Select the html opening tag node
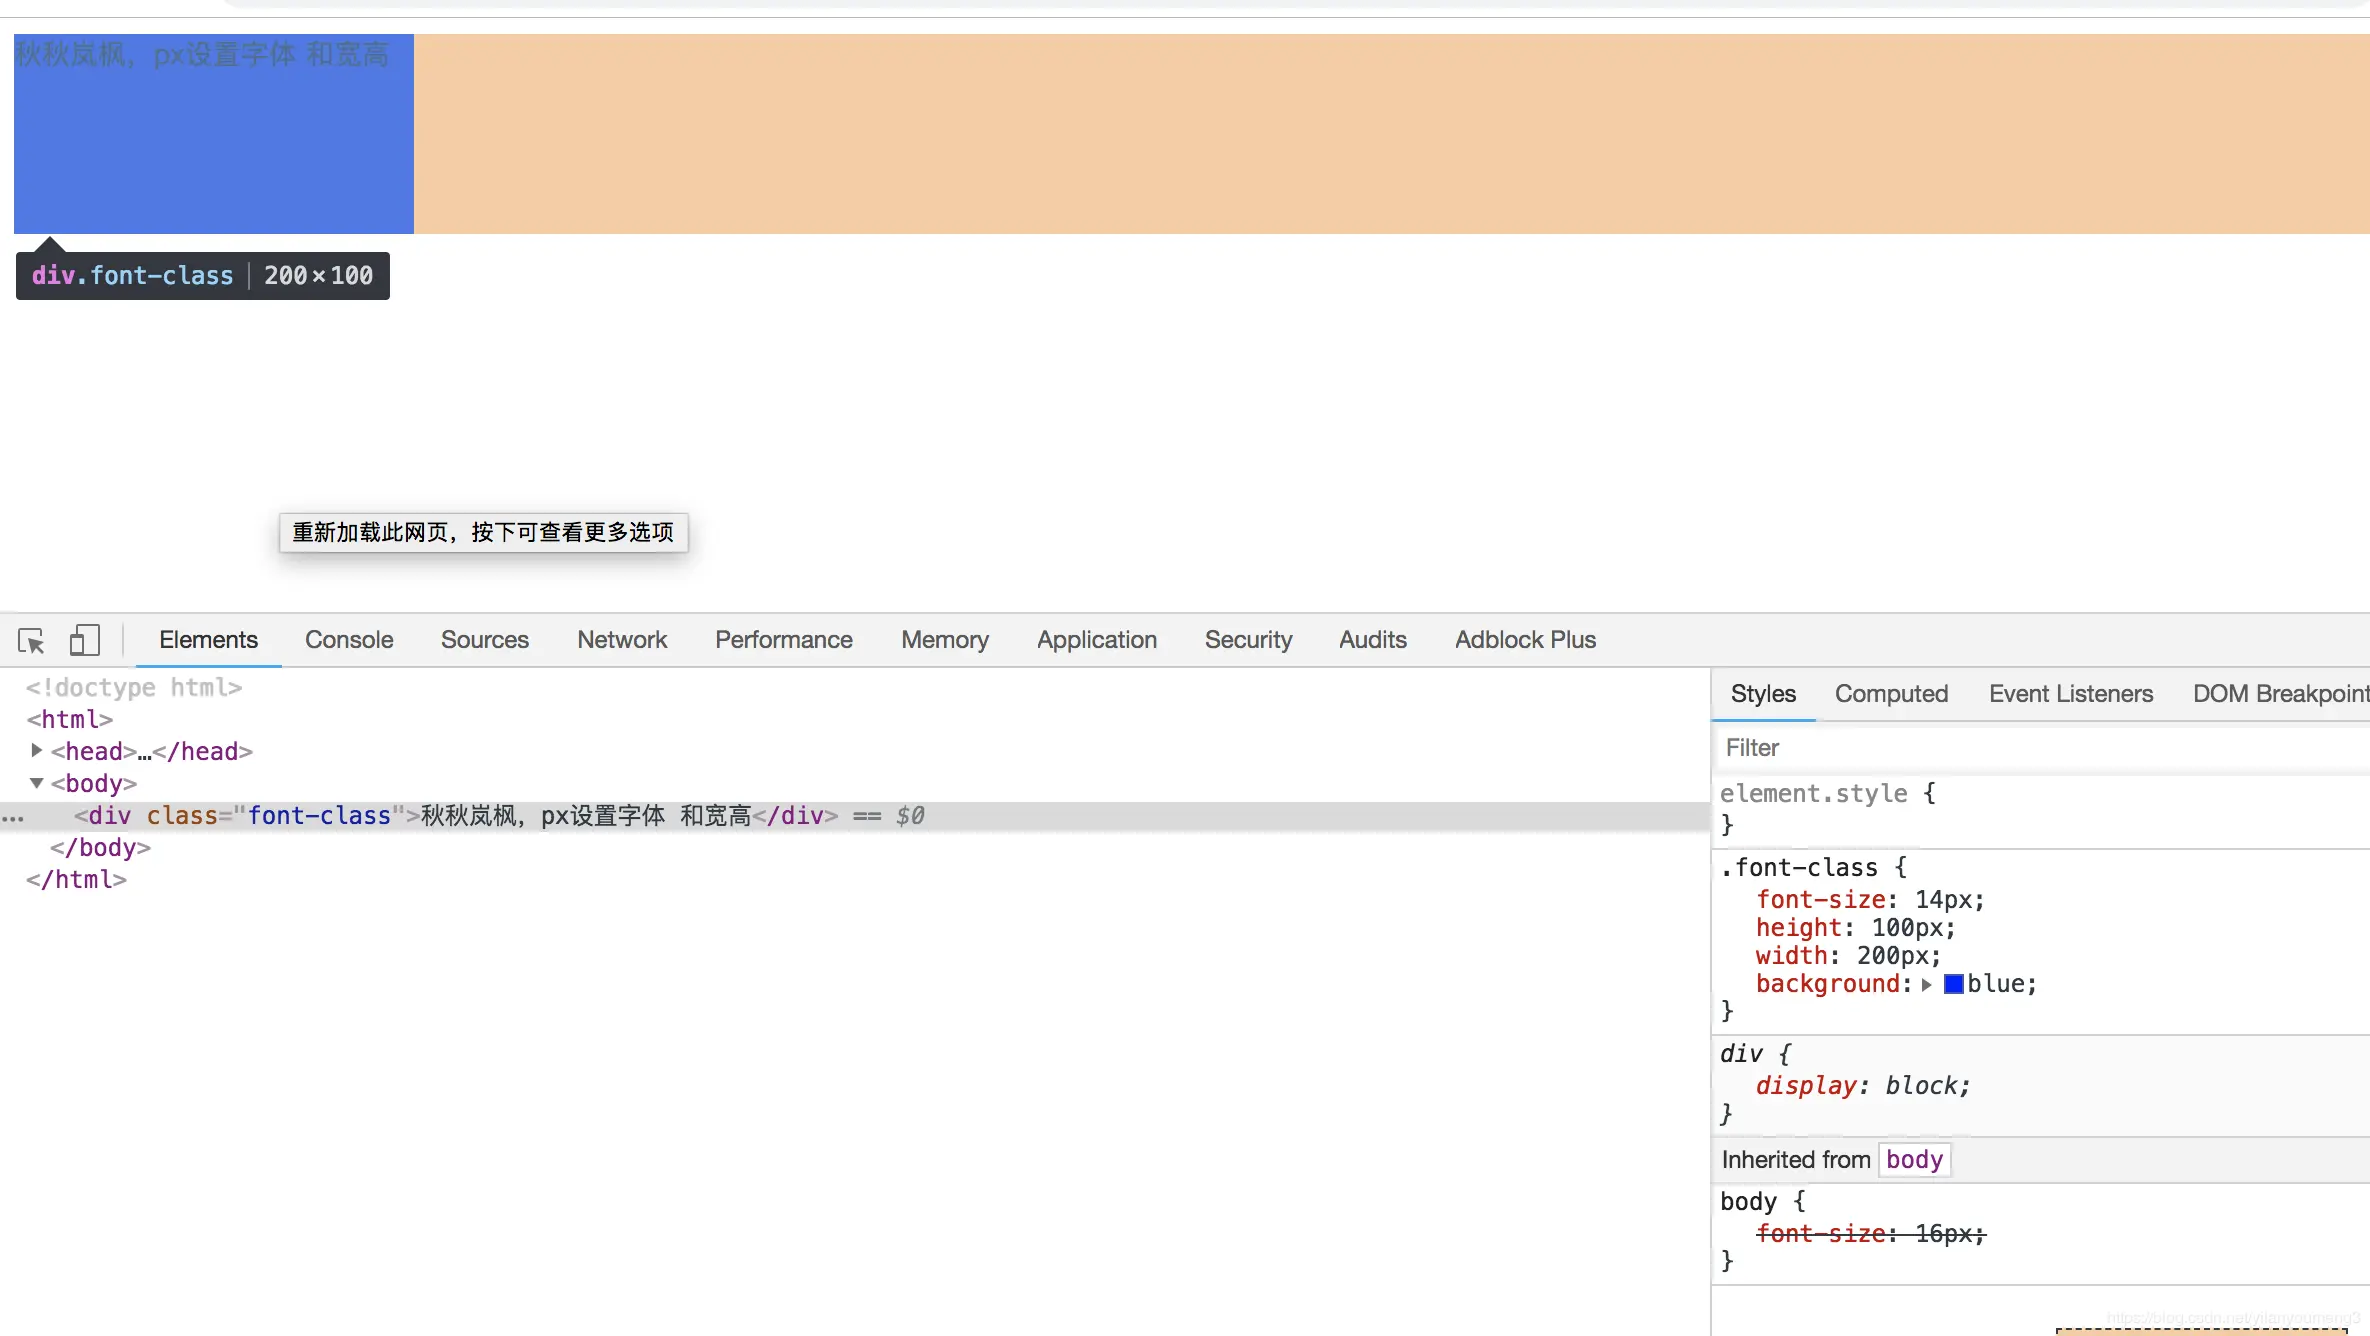The width and height of the screenshot is (2370, 1336). tap(69, 719)
